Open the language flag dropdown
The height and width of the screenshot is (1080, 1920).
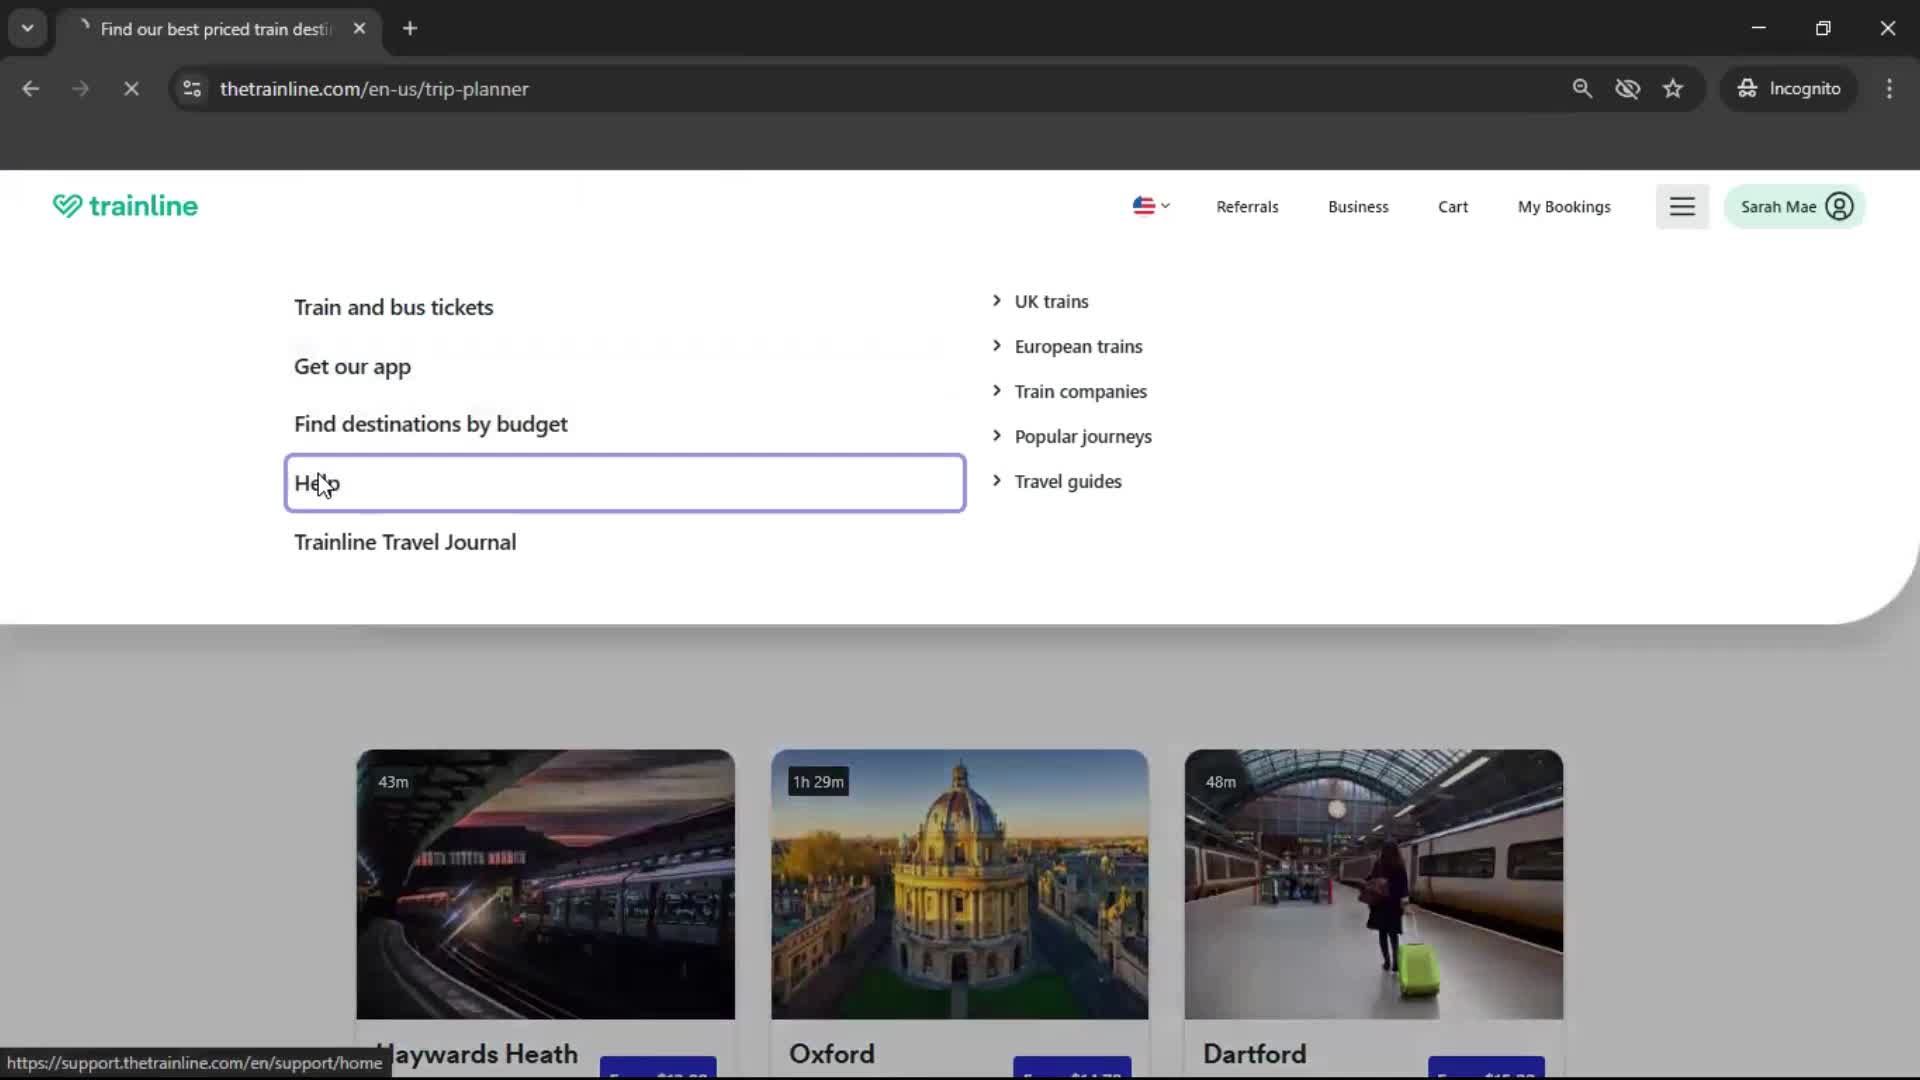(x=1150, y=206)
